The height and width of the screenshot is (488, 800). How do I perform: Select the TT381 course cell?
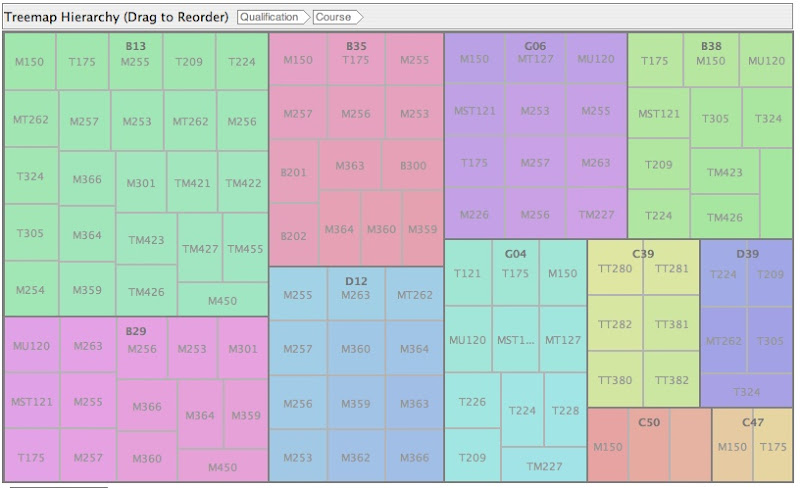671,325
